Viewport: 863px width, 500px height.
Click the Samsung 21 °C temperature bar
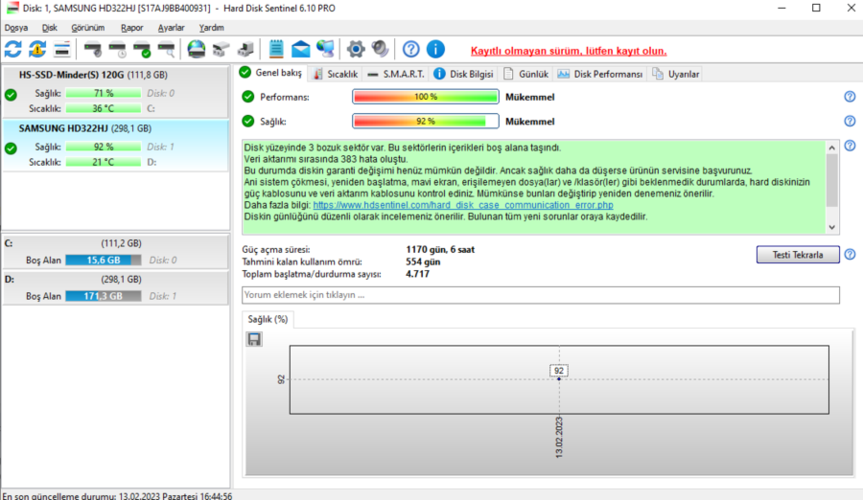tap(103, 162)
